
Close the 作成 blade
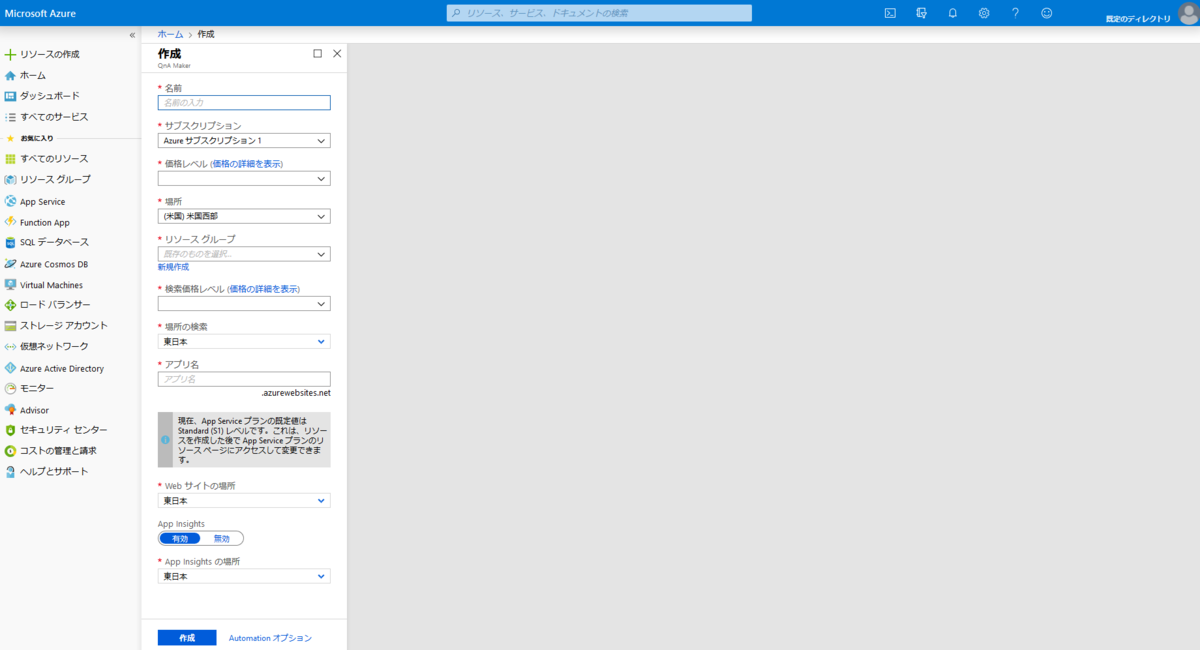tap(337, 54)
